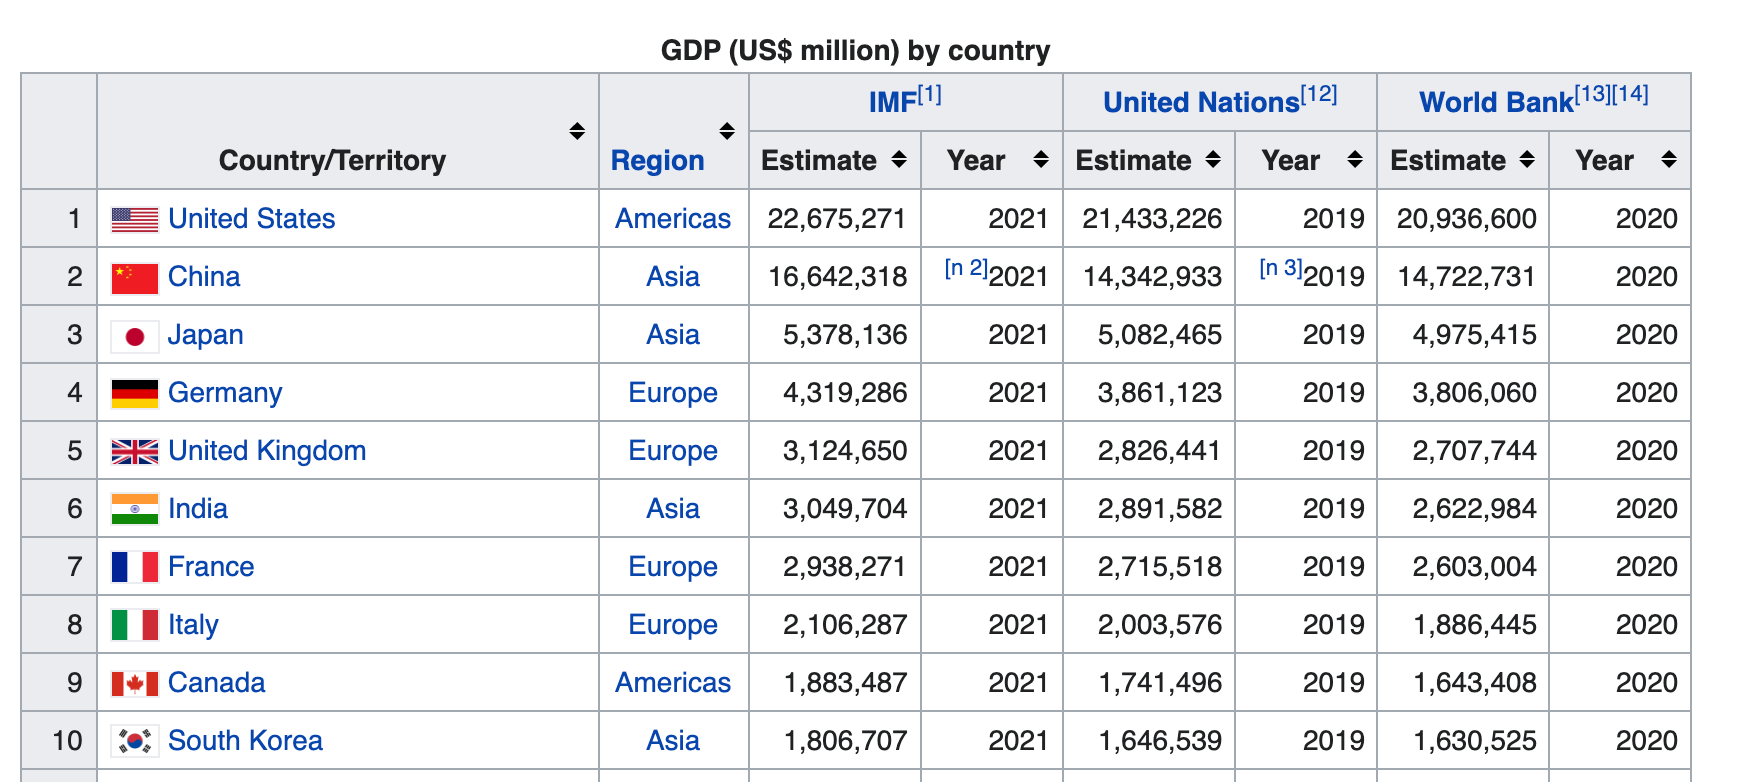
Task: Open footnote [n 2] in China row
Action: (966, 268)
